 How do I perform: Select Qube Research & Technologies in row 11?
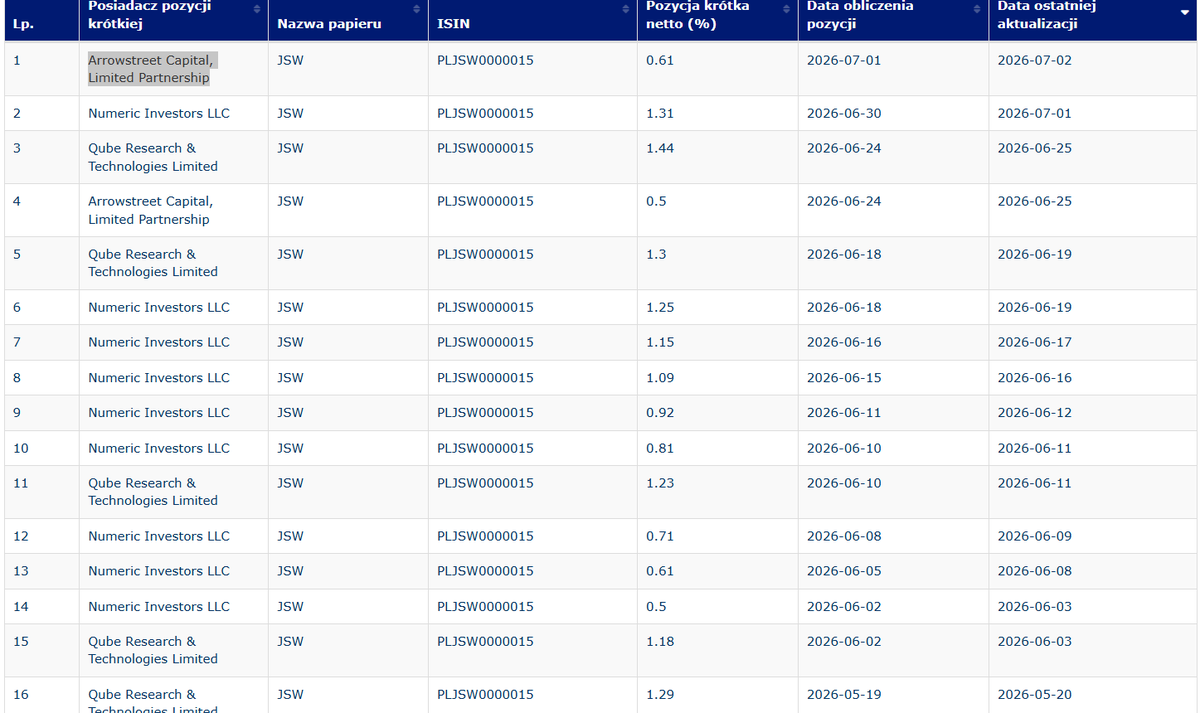(x=153, y=492)
